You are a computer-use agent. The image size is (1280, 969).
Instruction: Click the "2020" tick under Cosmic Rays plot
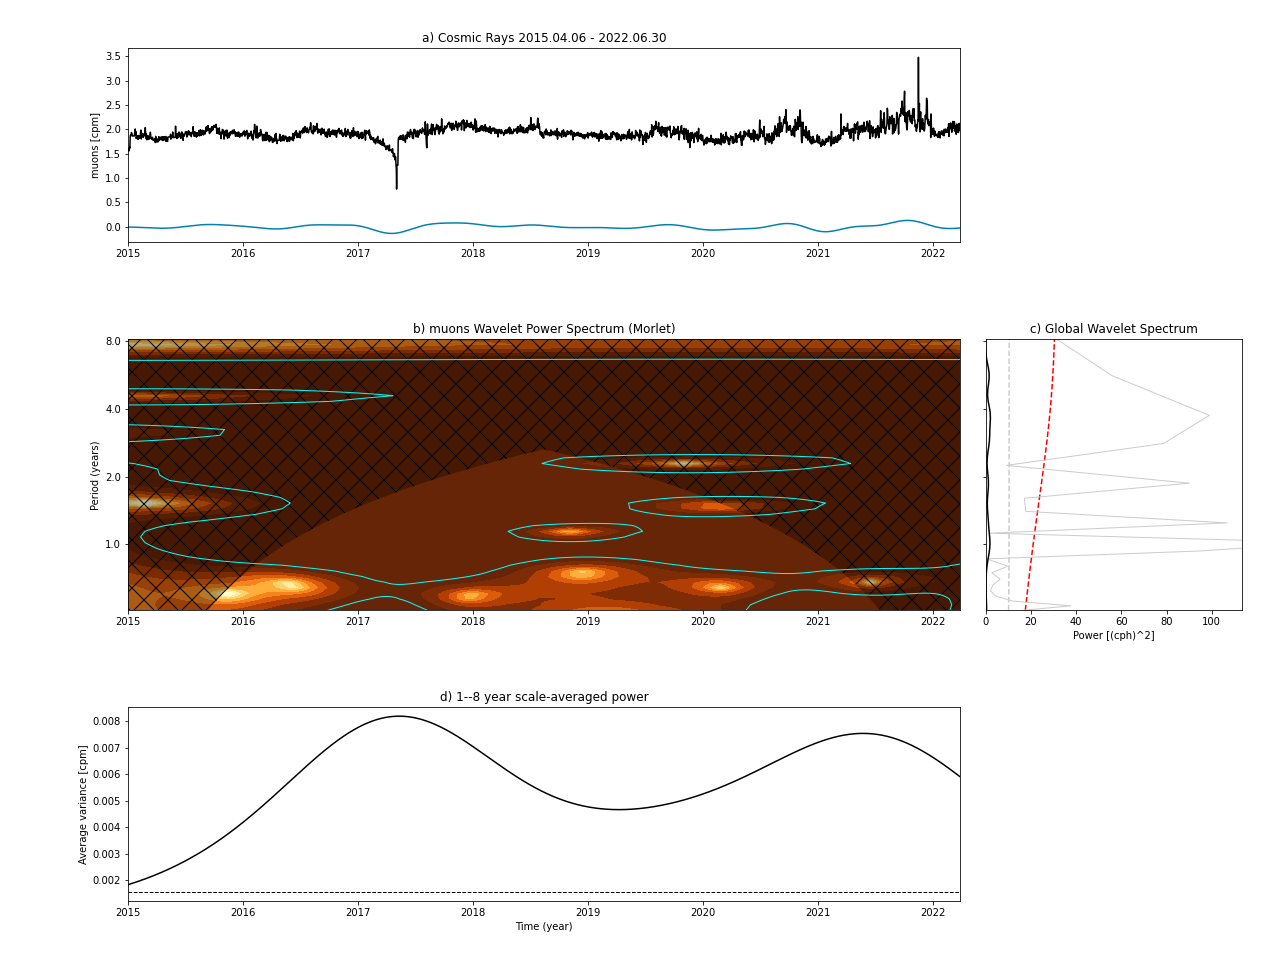click(x=703, y=254)
